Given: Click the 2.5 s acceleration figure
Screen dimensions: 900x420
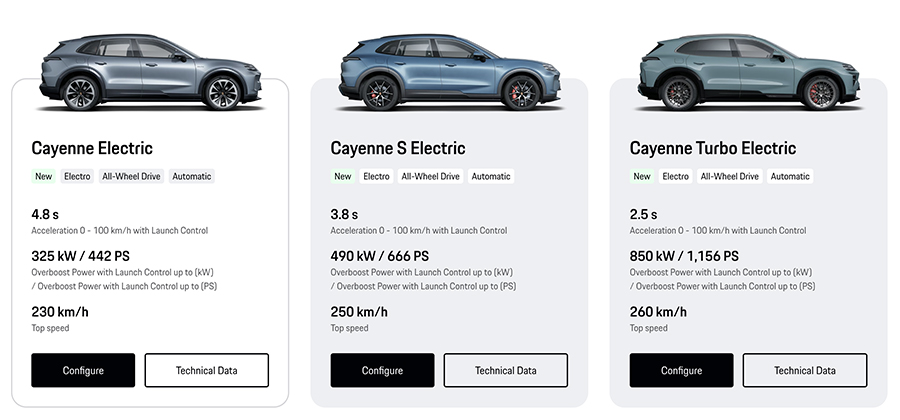Looking at the screenshot, I should [643, 214].
